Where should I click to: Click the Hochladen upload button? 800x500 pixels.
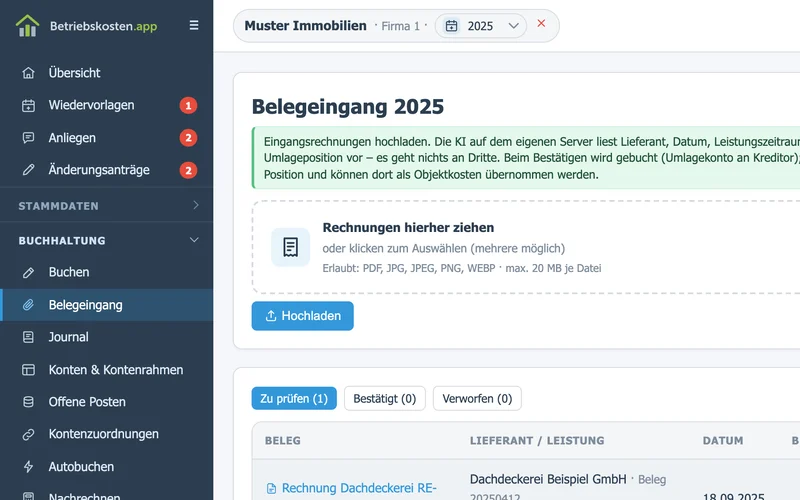click(303, 316)
